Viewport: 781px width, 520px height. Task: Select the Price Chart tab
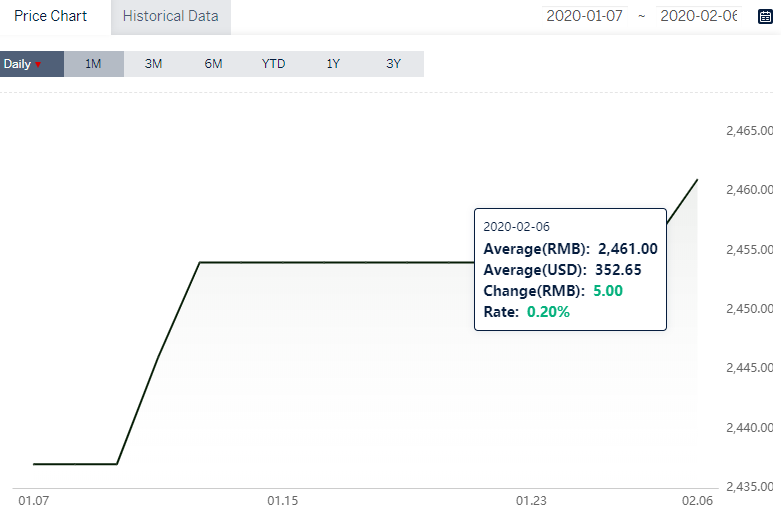50,16
